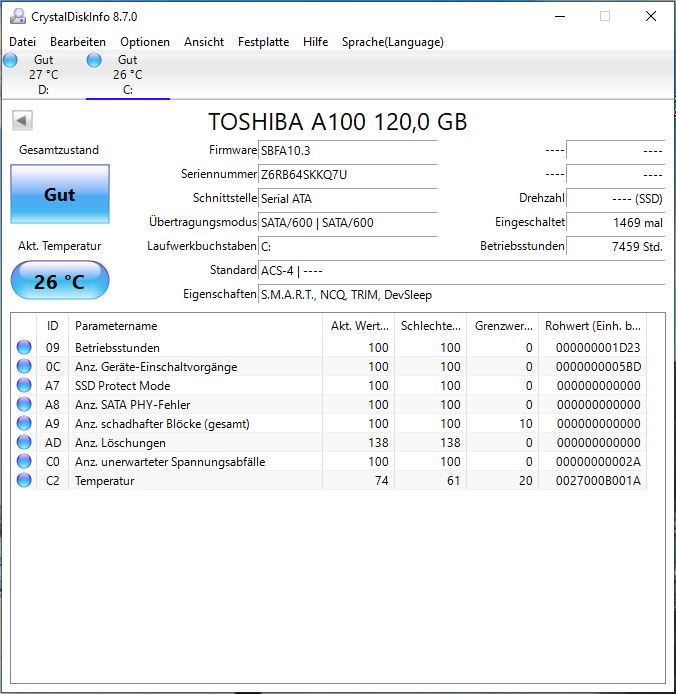Click the Seriennummer field Z6RB64SKKQ7U
This screenshot has width=676, height=694.
[348, 175]
